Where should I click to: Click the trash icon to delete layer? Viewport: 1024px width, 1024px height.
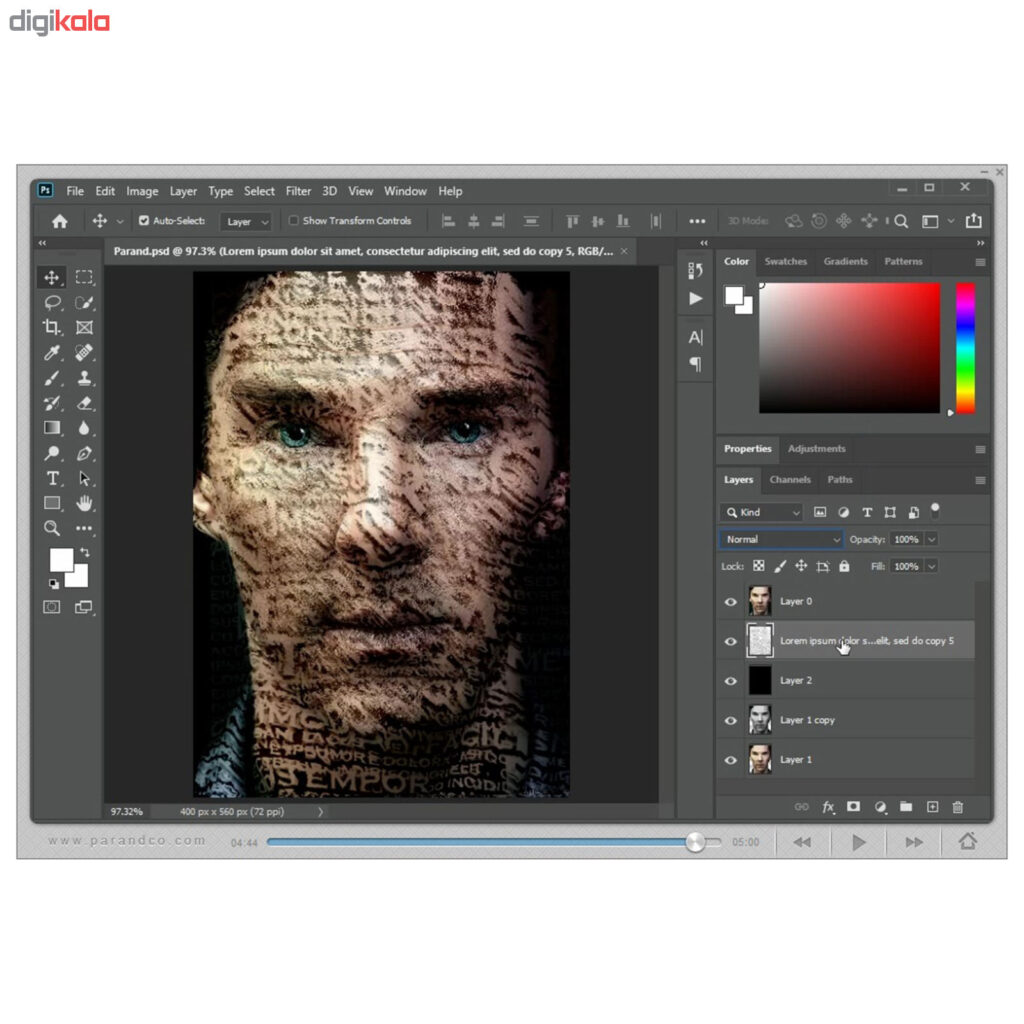click(x=958, y=807)
